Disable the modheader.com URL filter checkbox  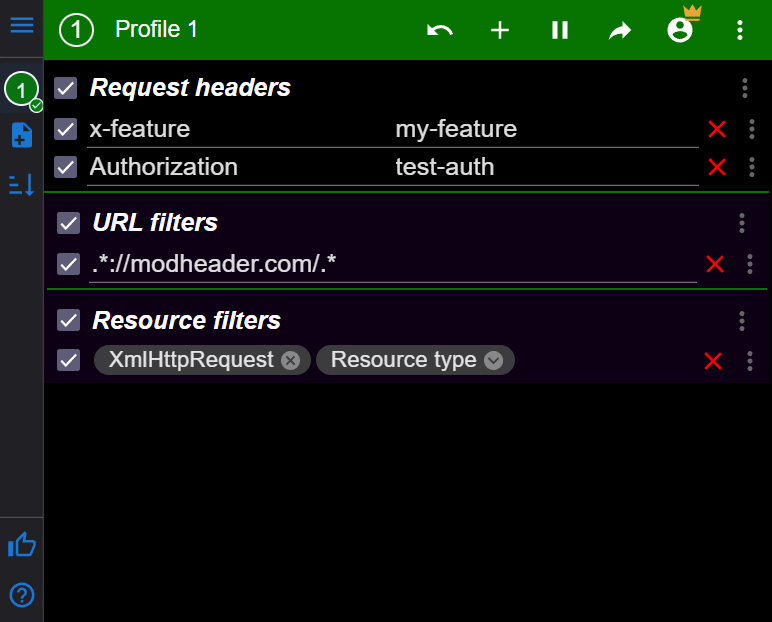point(68,264)
